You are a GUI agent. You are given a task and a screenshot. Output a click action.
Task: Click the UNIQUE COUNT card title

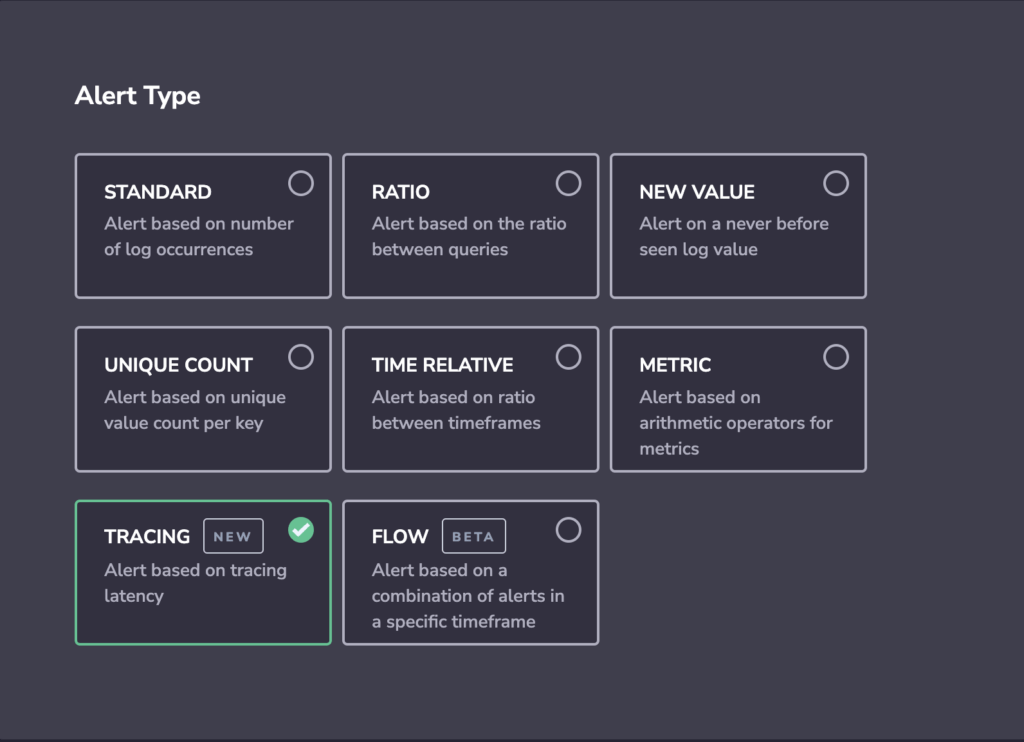178,365
